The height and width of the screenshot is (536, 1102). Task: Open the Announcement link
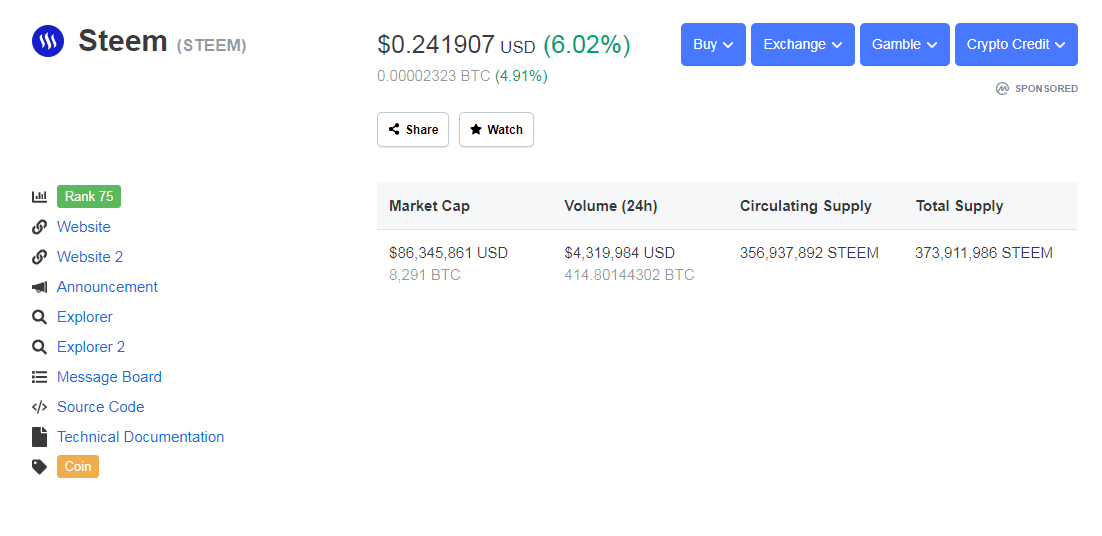[x=108, y=287]
